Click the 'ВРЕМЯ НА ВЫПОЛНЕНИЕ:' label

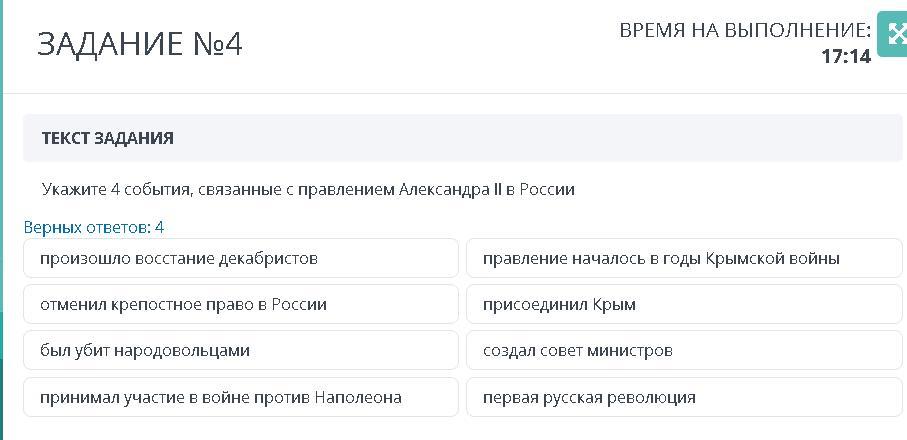(745, 31)
